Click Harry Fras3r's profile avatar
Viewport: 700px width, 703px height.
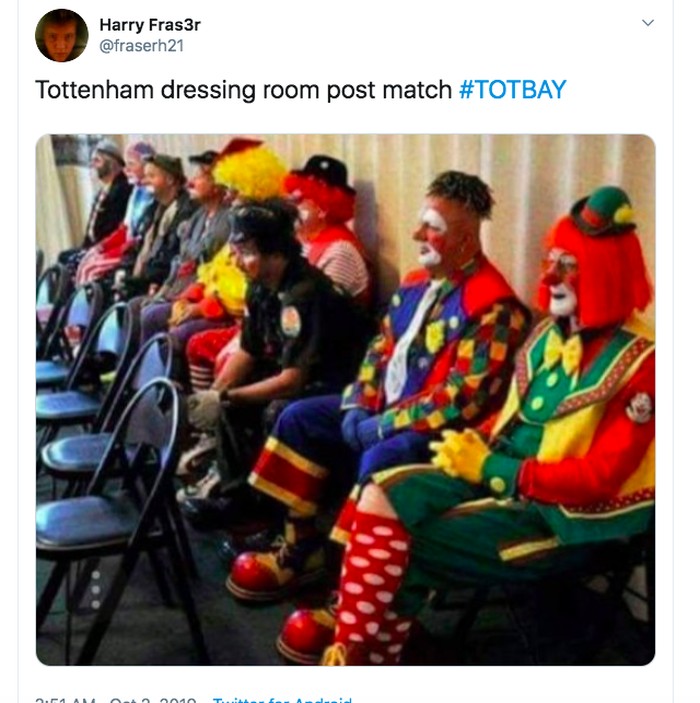(x=62, y=35)
